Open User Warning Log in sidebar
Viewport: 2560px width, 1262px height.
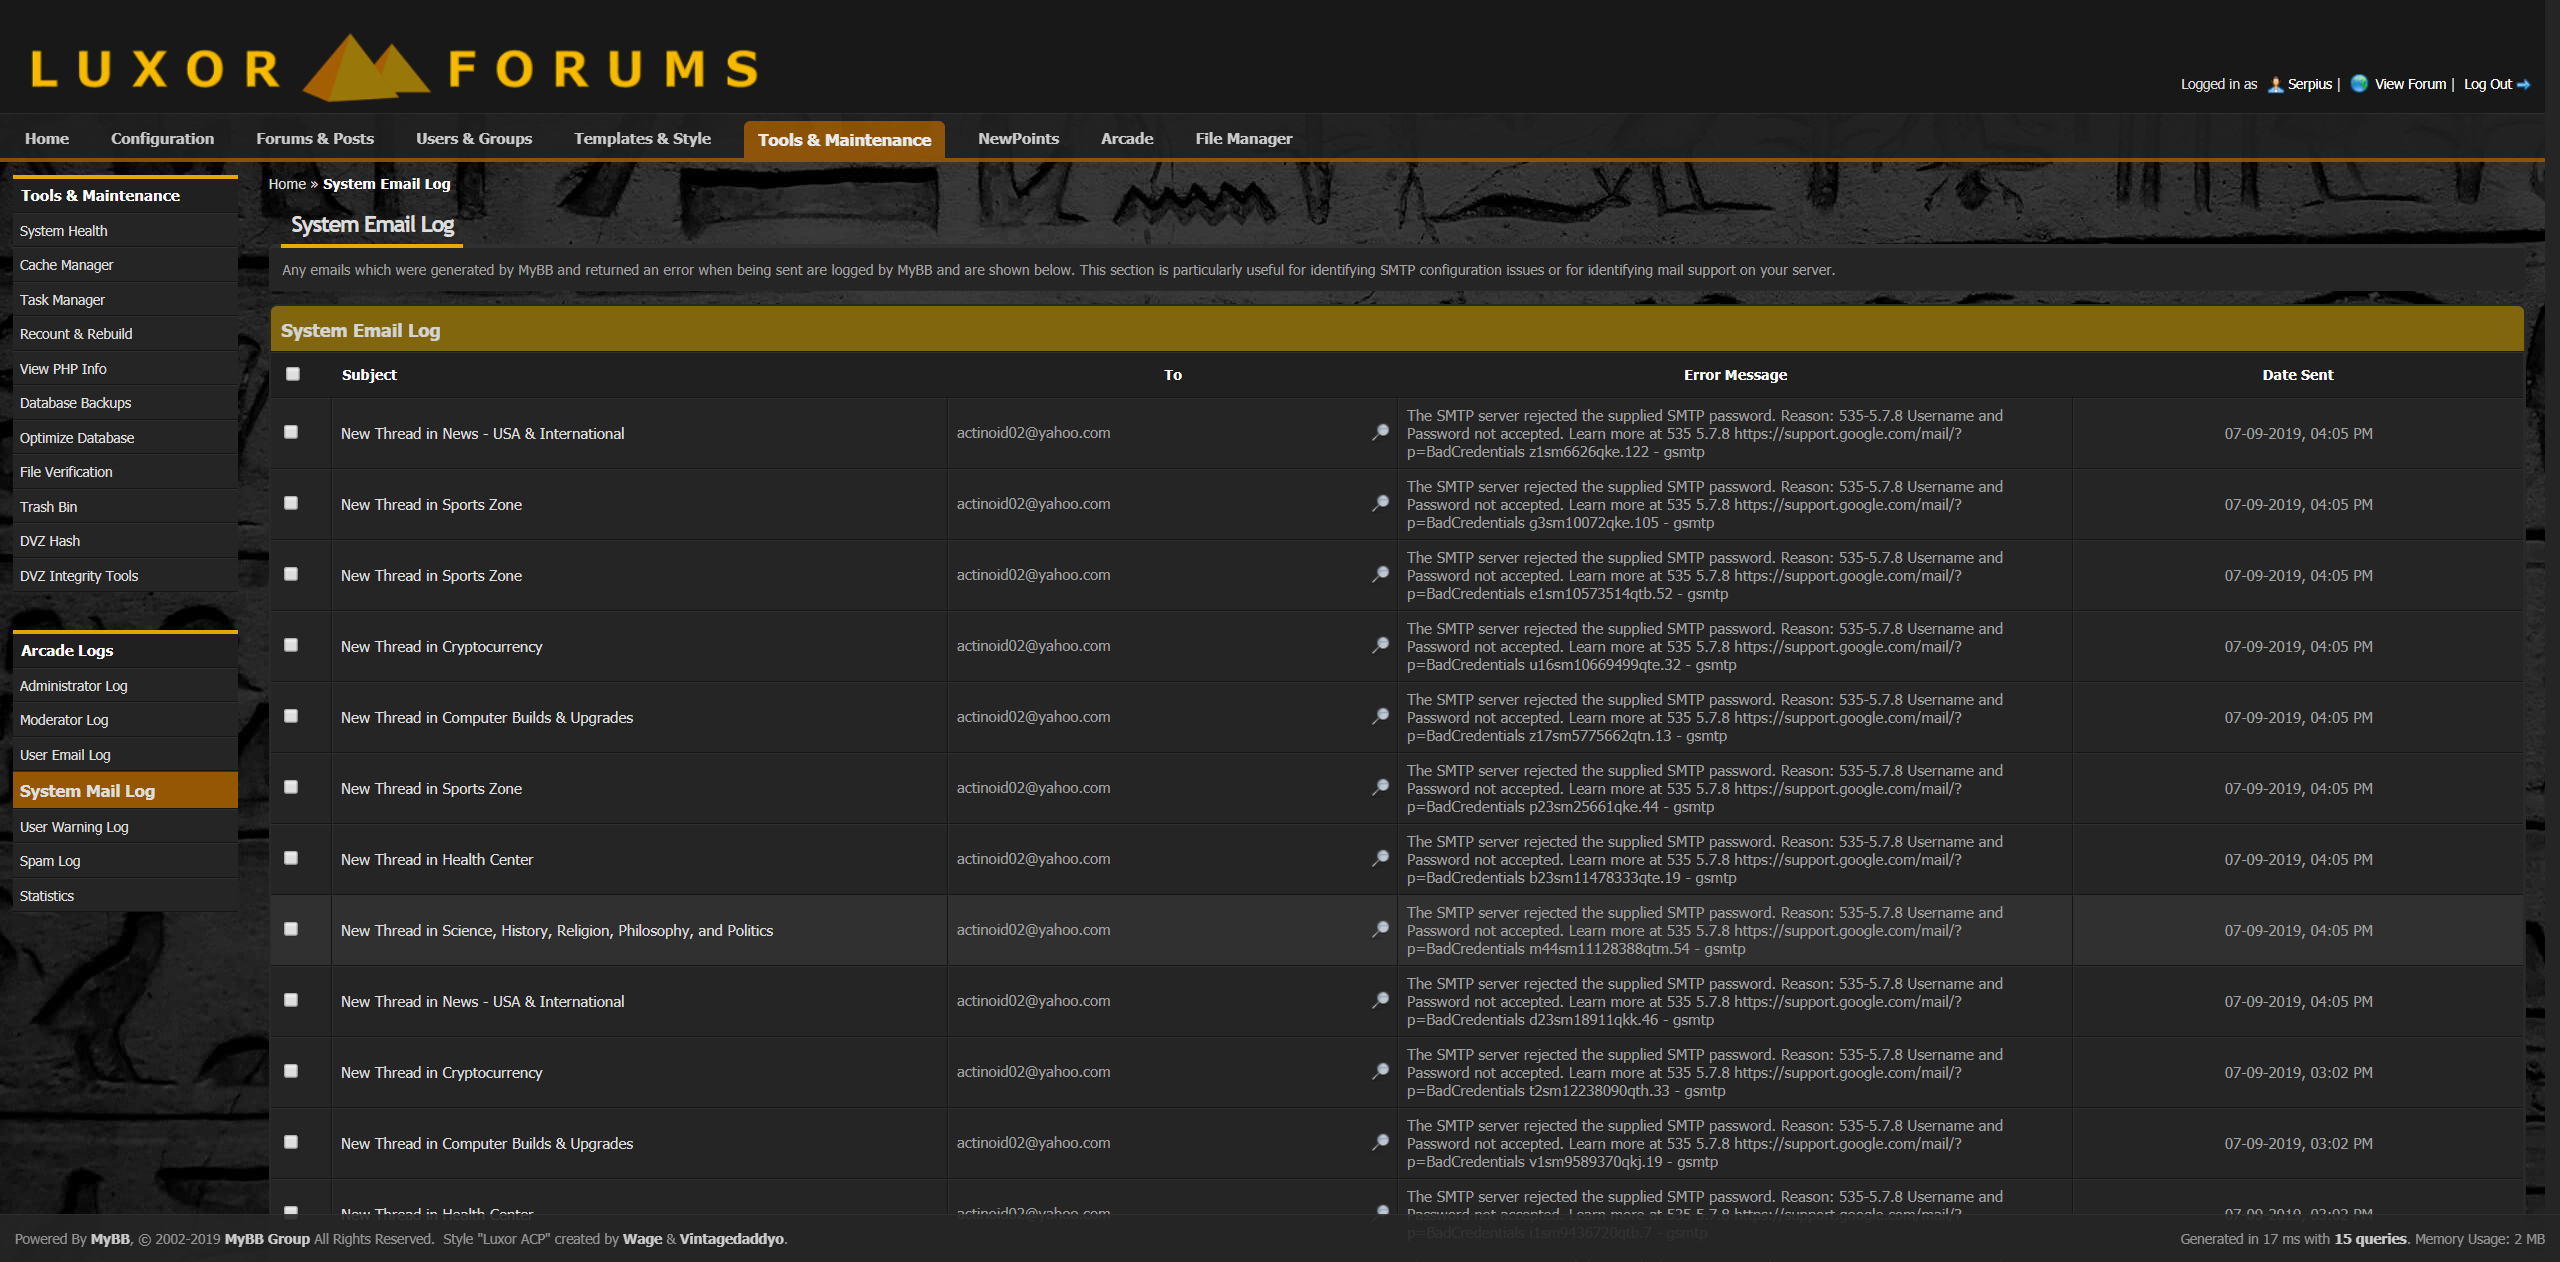pos(125,827)
